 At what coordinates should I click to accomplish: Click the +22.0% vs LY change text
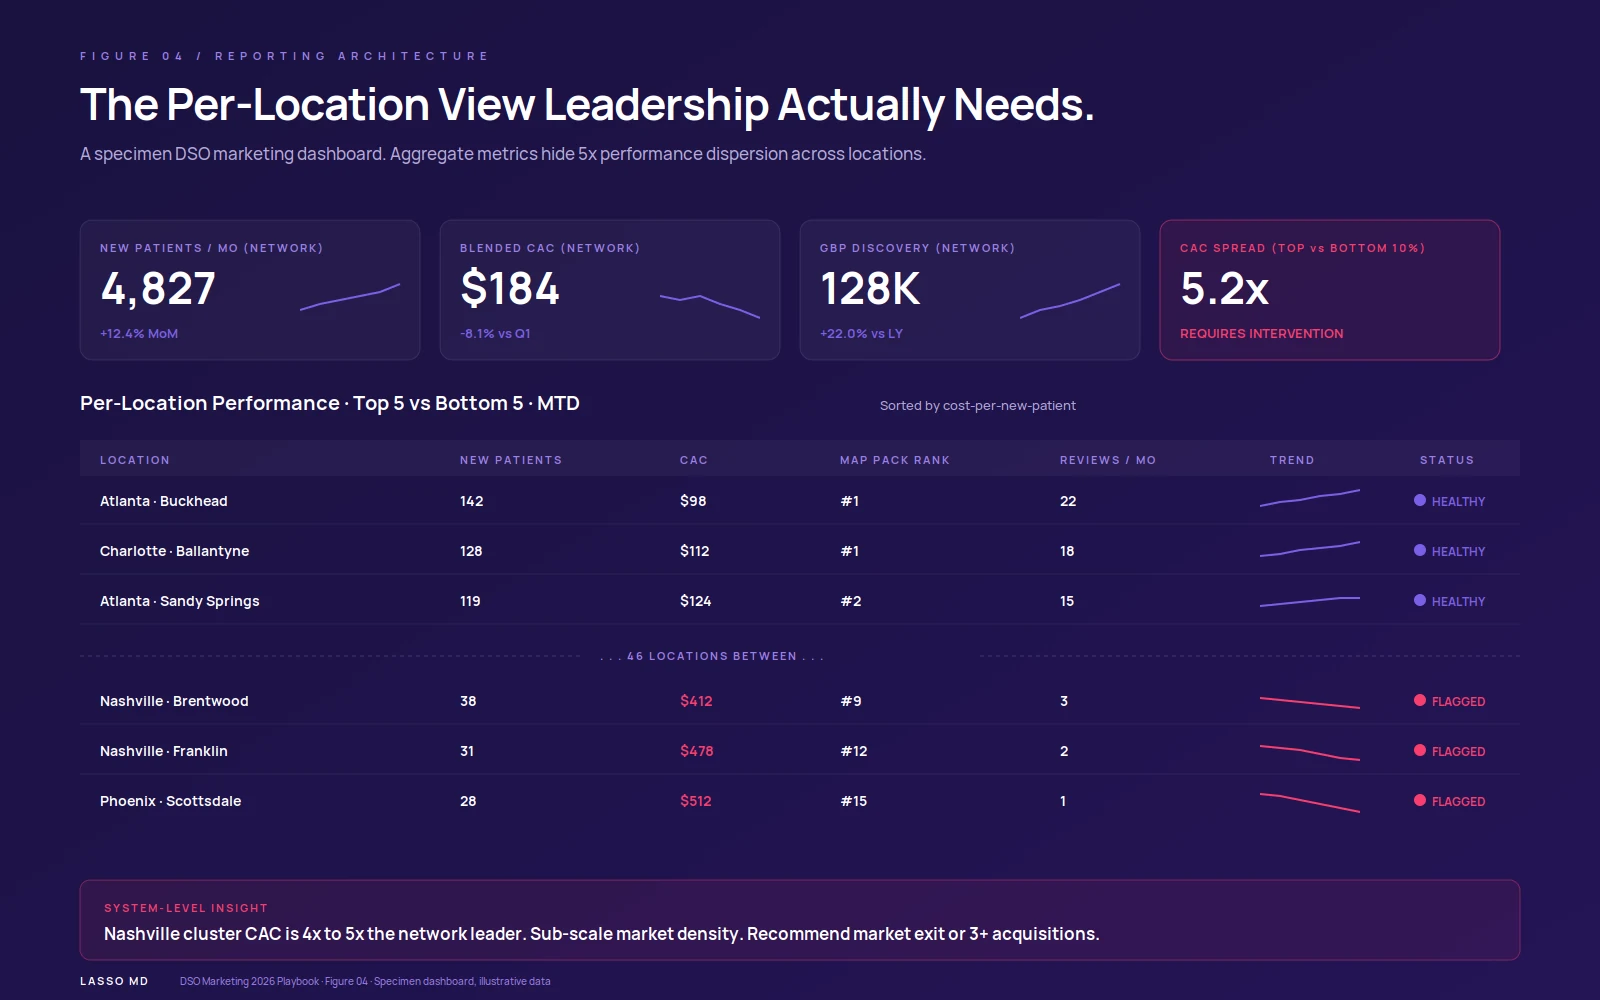pyautogui.click(x=861, y=334)
